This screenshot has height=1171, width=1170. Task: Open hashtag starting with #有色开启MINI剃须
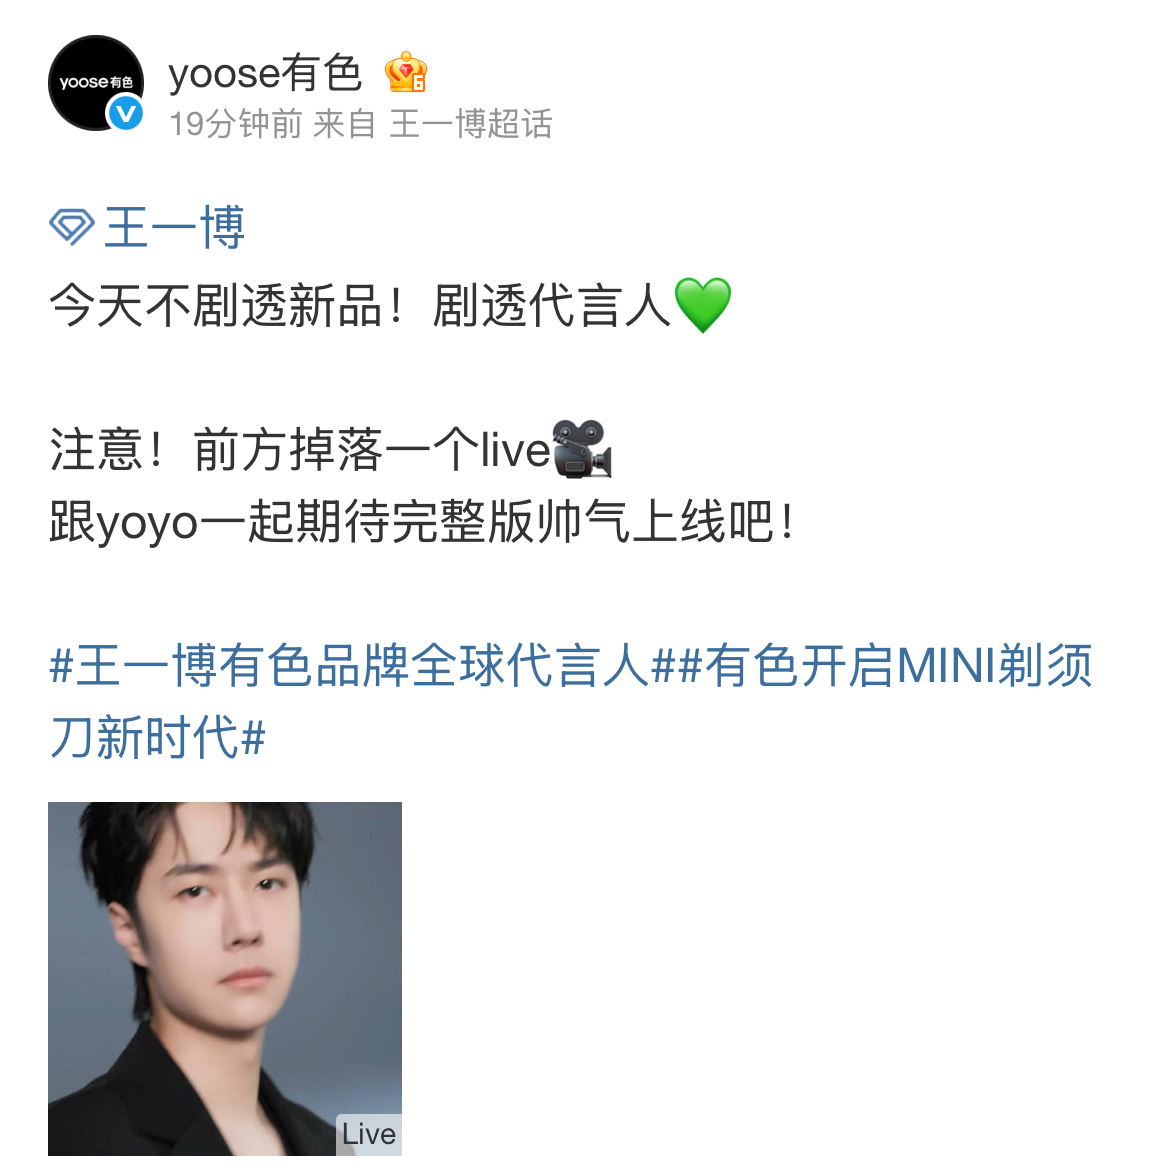coord(885,665)
